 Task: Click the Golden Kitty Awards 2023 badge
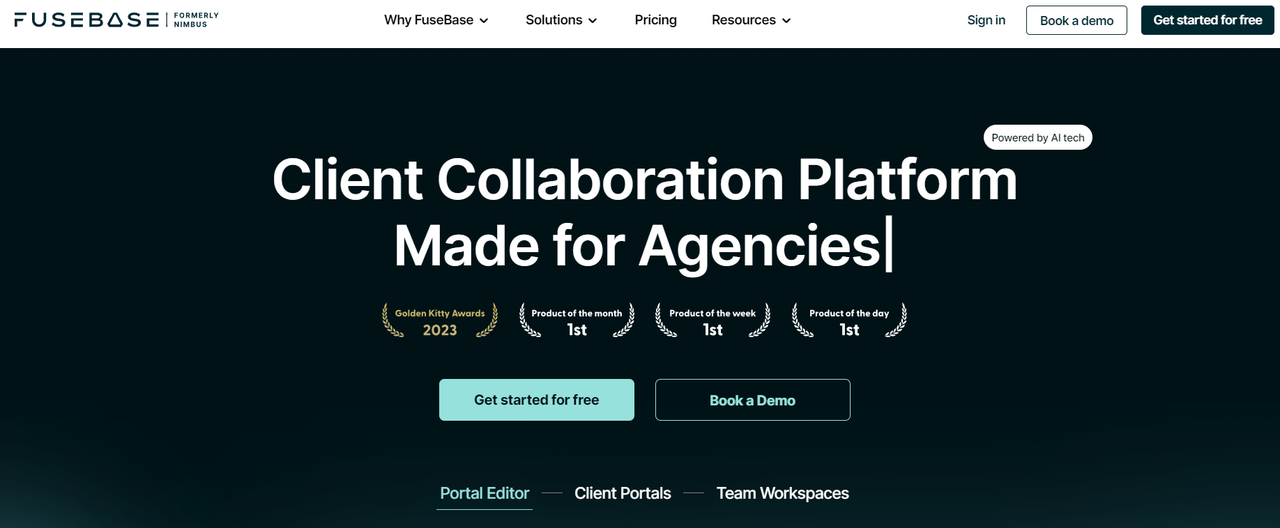(440, 321)
